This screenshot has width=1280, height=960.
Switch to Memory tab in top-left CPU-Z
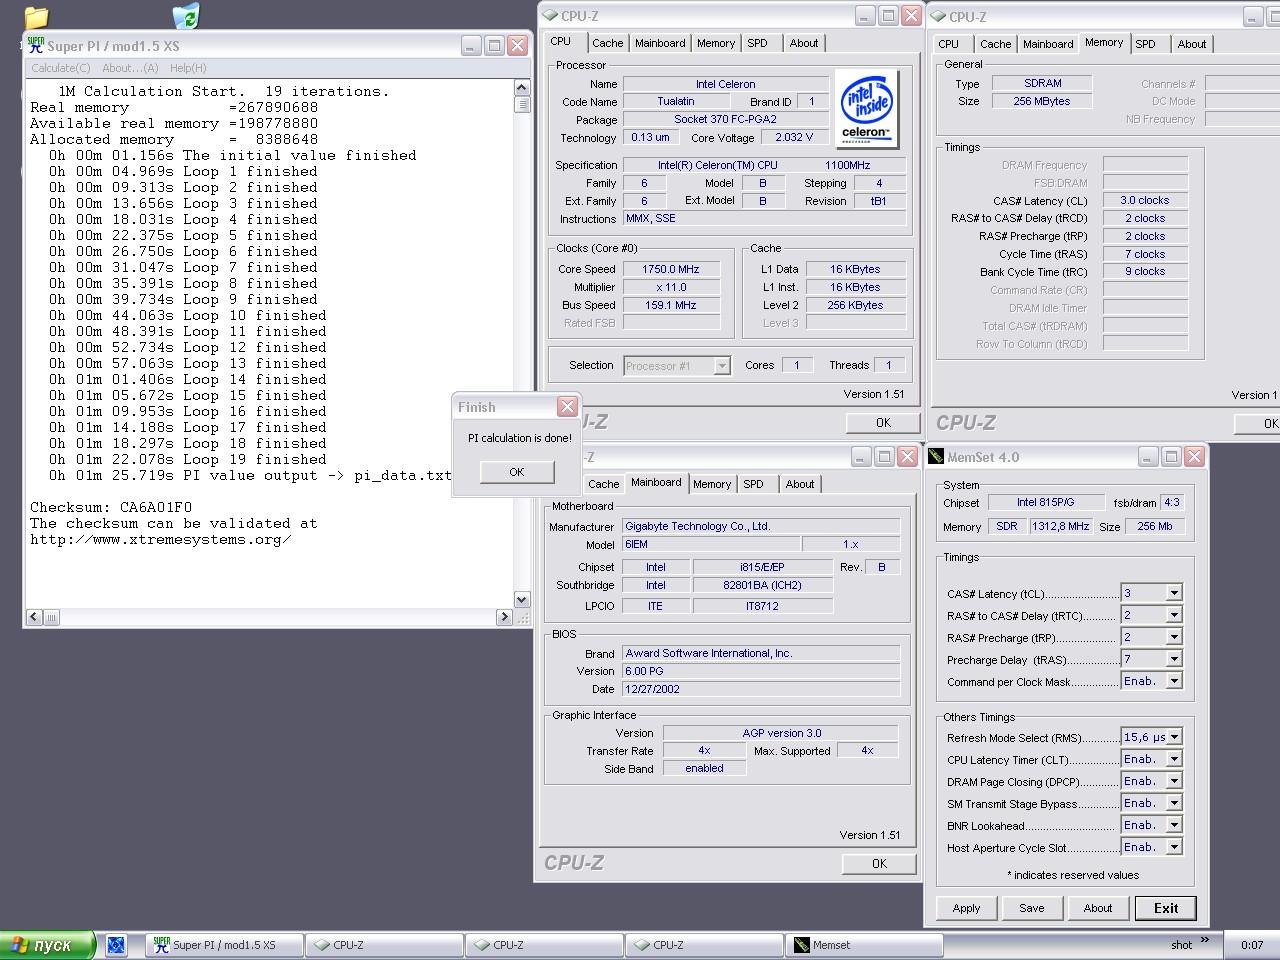[716, 43]
